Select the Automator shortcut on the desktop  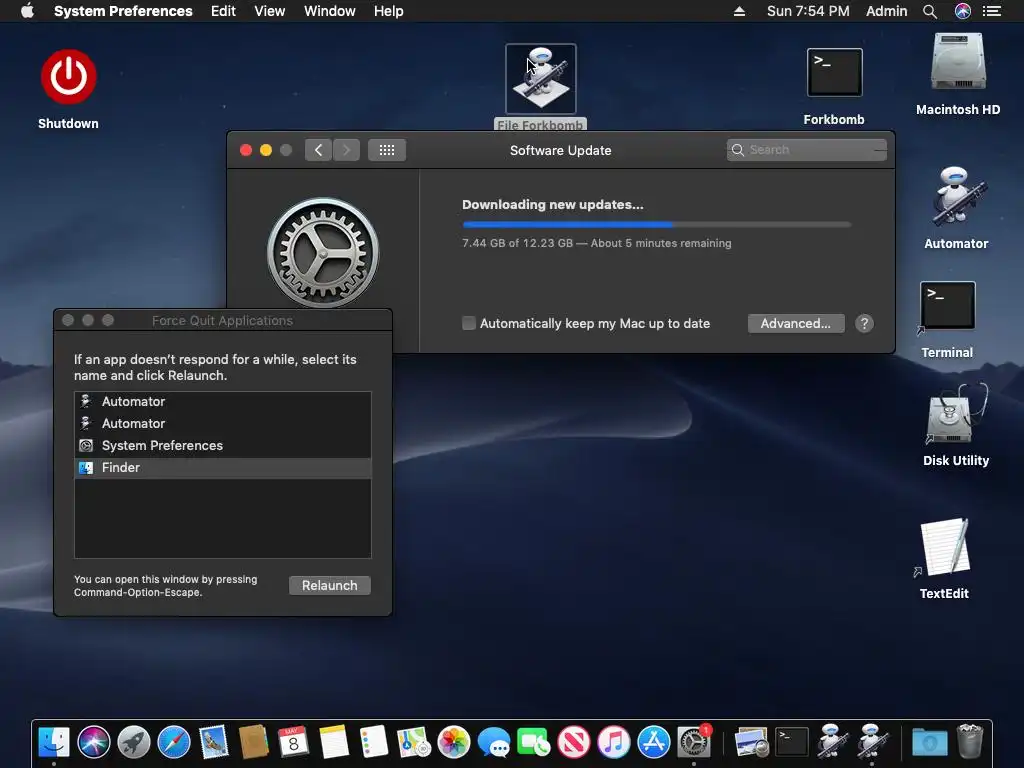tap(957, 197)
